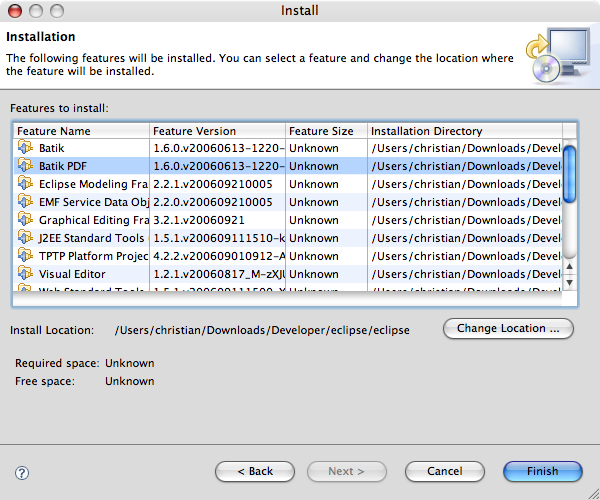The width and height of the screenshot is (600, 500).
Task: Sort by the Feature Size column header
Action: (326, 131)
